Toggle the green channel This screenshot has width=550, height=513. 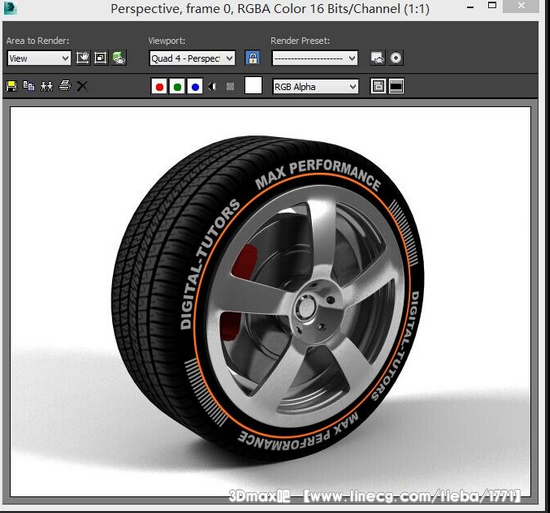tap(177, 87)
